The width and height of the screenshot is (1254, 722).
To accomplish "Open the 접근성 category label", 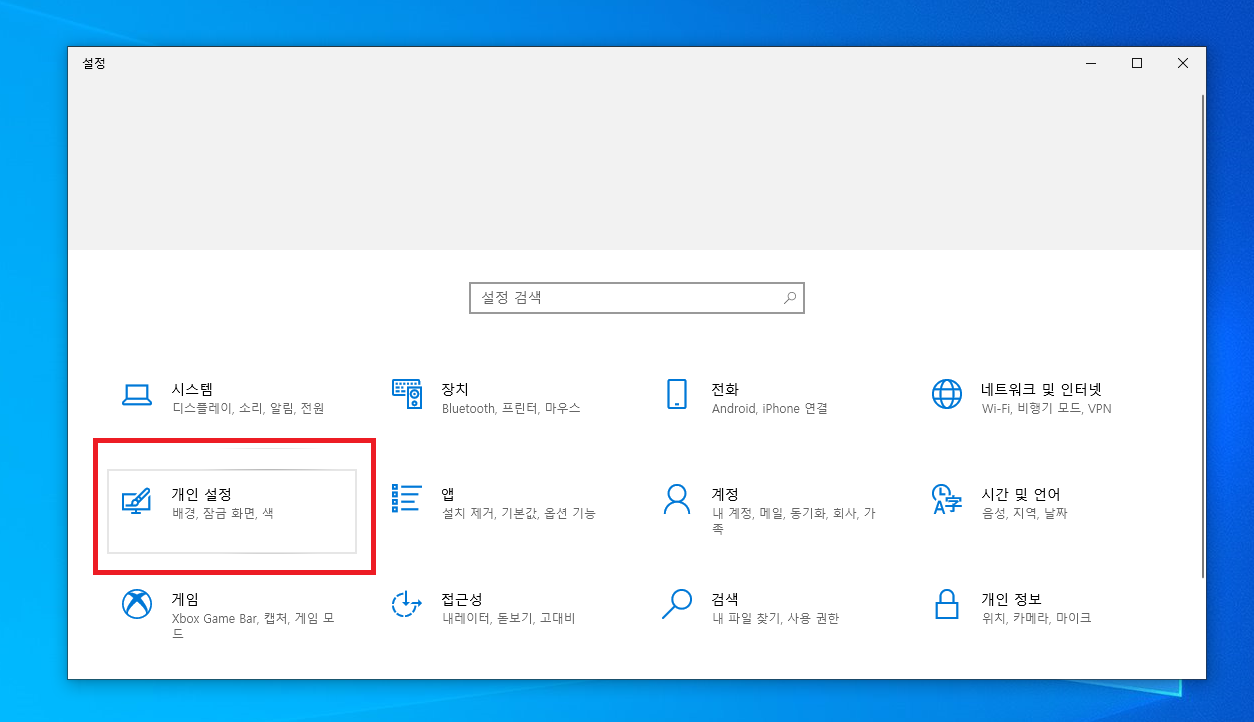I will click(462, 599).
